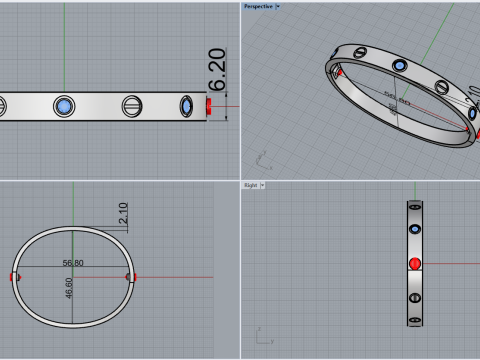Click the XY axis icon in Perspective viewport
The height and width of the screenshot is (360, 480).
click(x=264, y=160)
